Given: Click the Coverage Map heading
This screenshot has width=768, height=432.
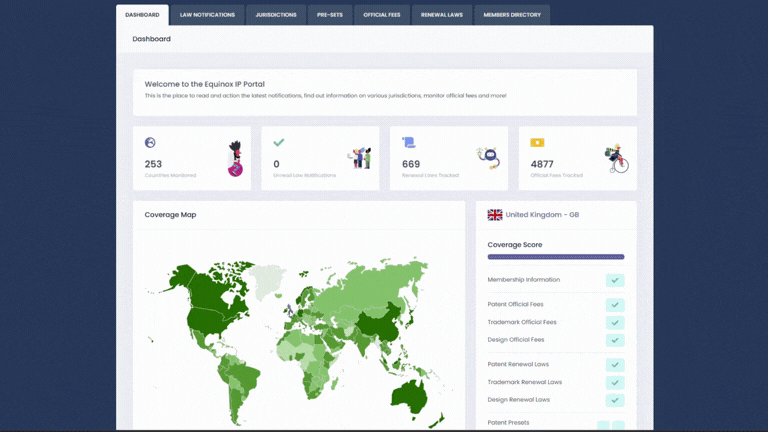Looking at the screenshot, I should 170,215.
